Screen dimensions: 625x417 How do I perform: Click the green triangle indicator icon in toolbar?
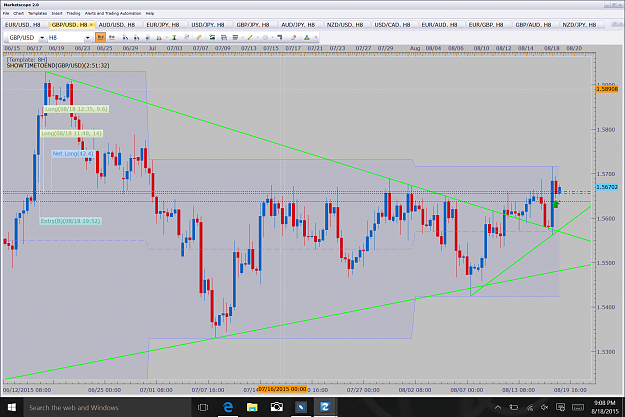point(307,37)
